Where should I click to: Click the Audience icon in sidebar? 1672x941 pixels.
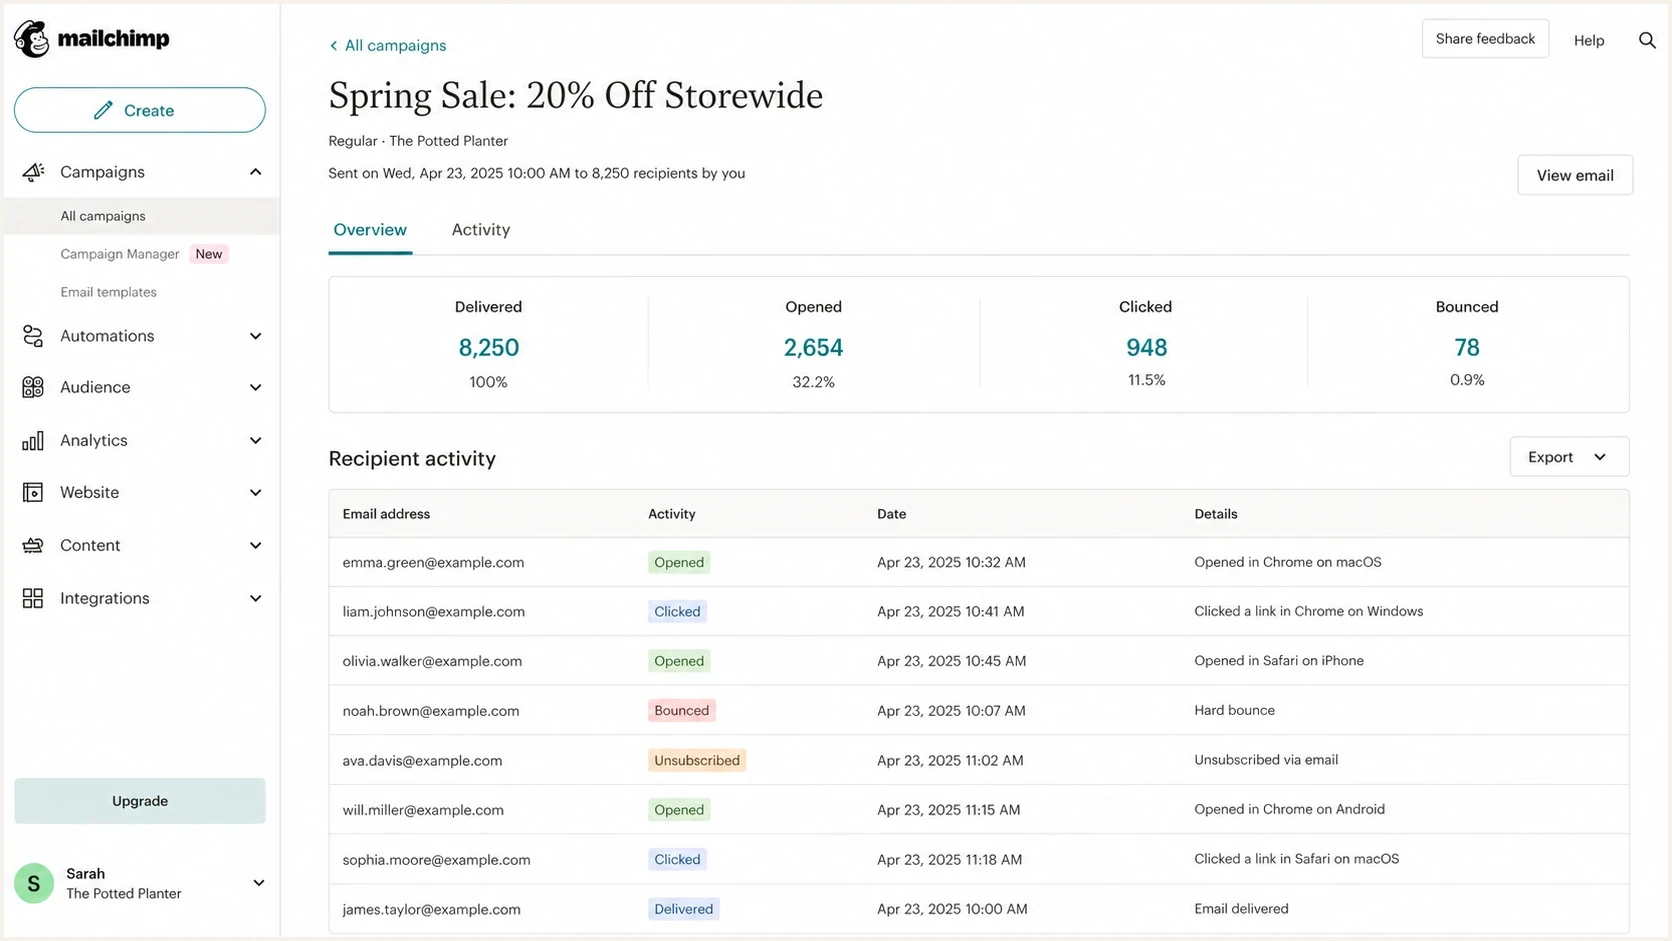click(33, 387)
